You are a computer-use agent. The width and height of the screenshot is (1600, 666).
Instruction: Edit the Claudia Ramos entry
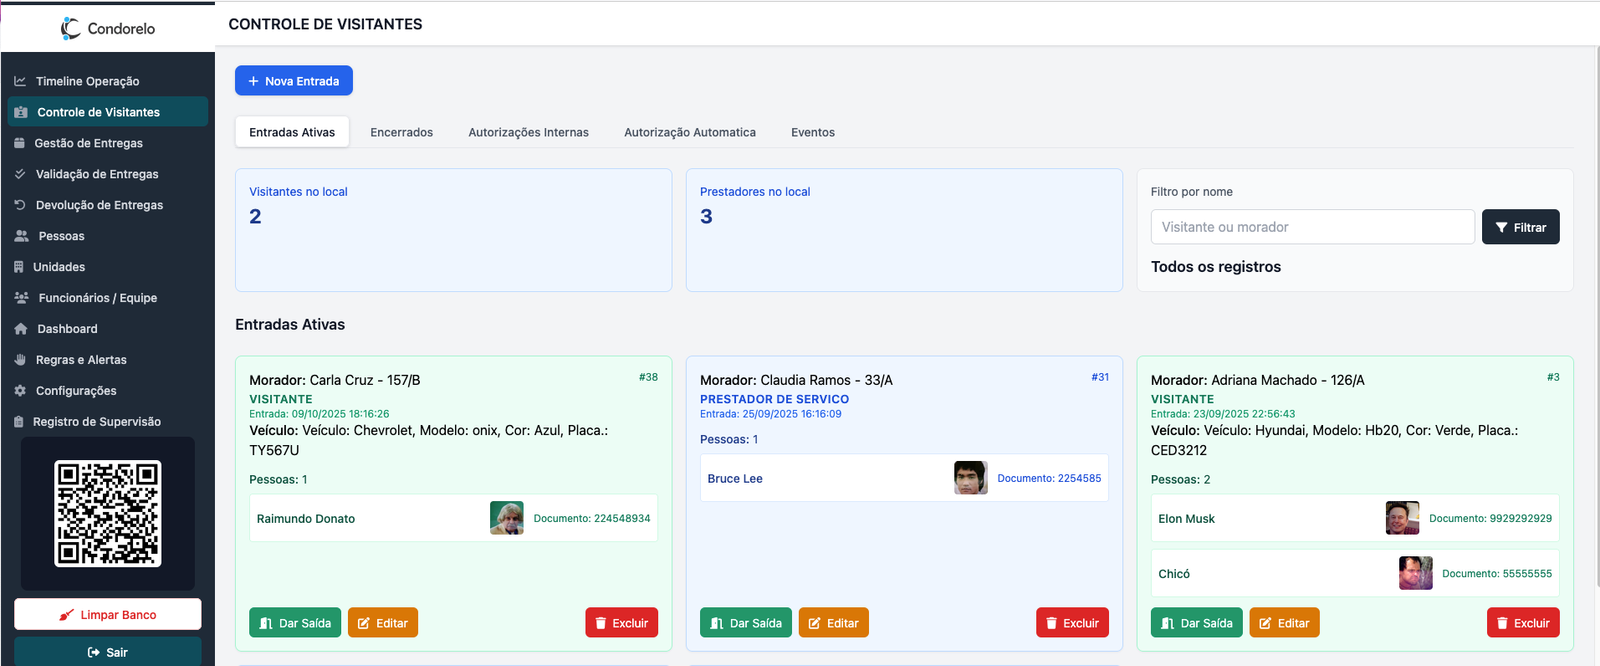point(833,623)
